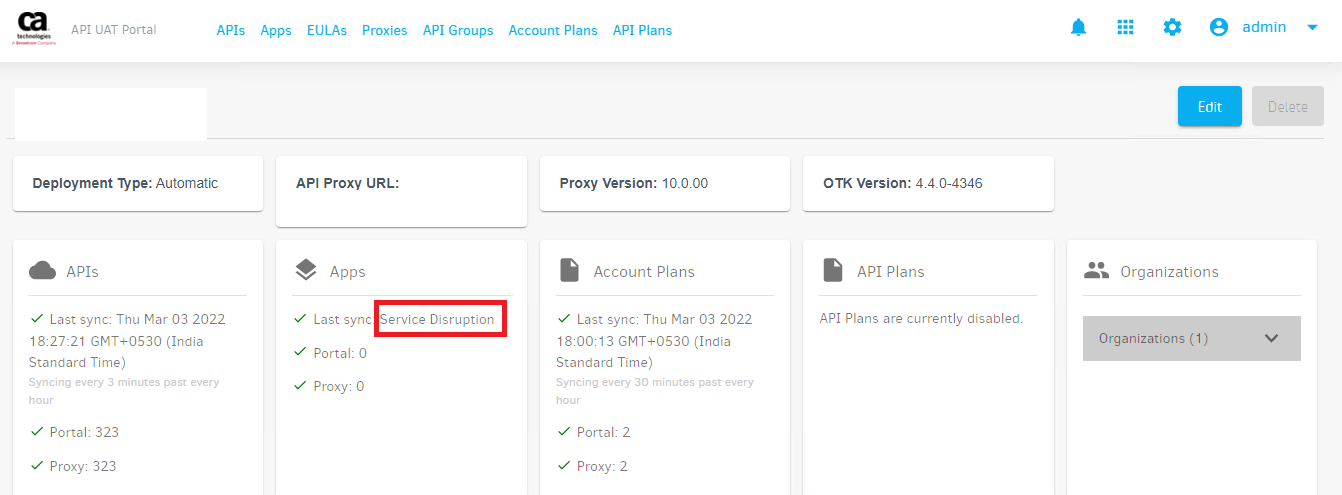1342x495 pixels.
Task: Click Apps Proxy: 0 checkmark
Action: pyautogui.click(x=301, y=385)
